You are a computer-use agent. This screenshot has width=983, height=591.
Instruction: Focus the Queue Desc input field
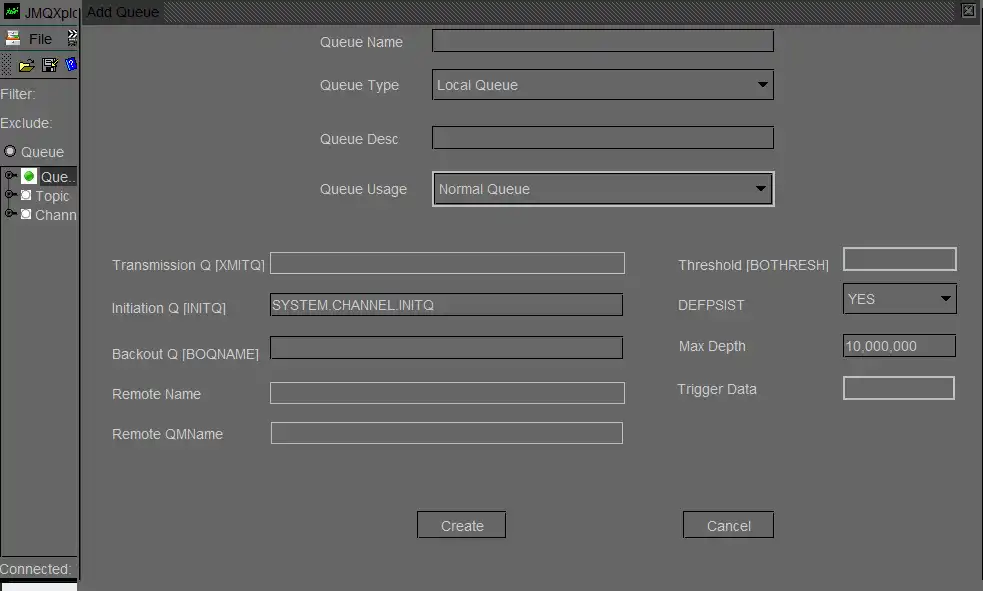click(602, 138)
